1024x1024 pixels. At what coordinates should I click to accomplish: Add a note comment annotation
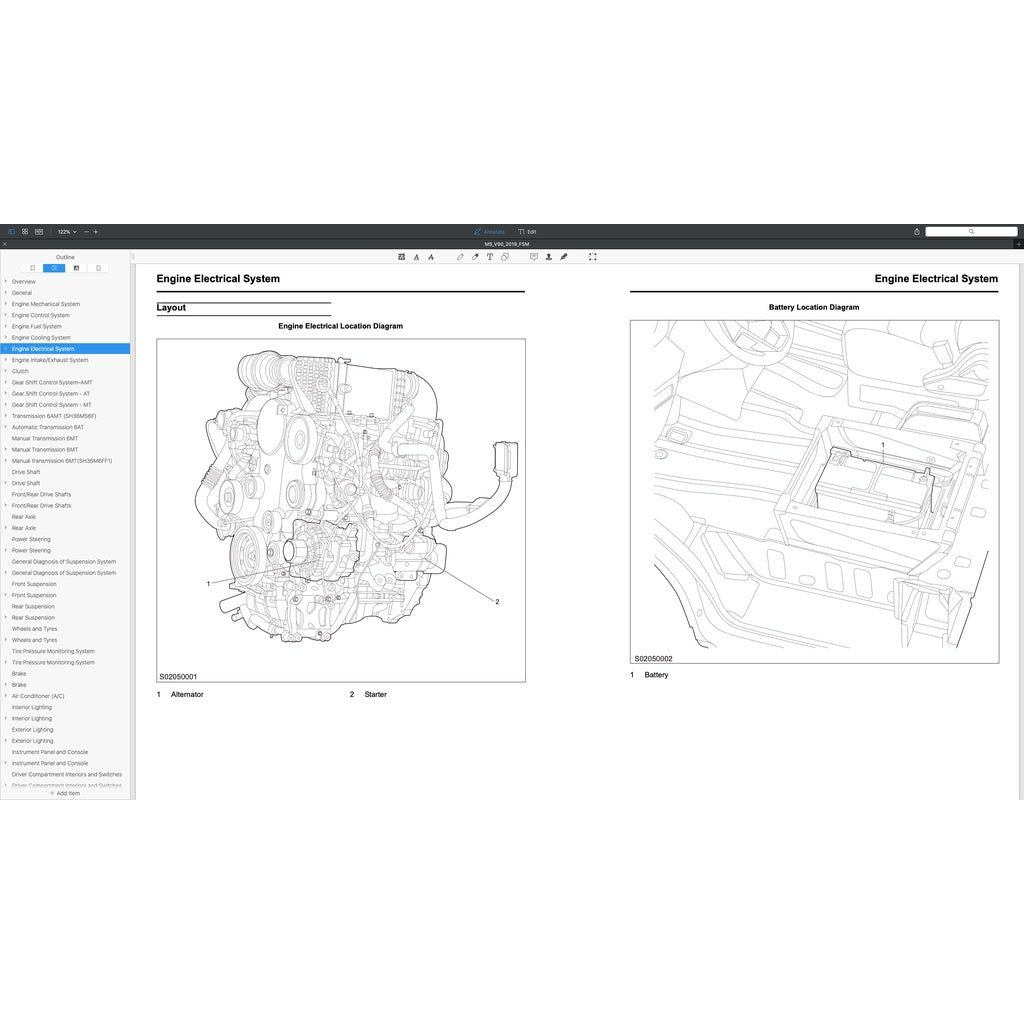[x=533, y=256]
